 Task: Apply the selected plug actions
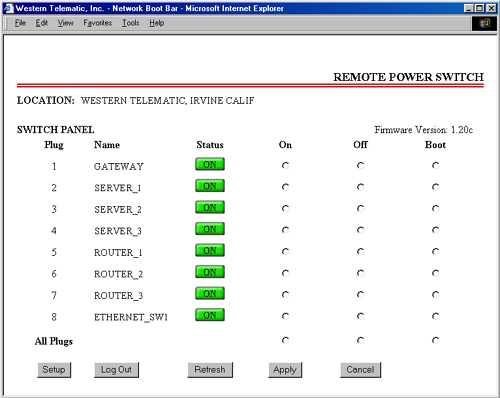click(x=285, y=370)
